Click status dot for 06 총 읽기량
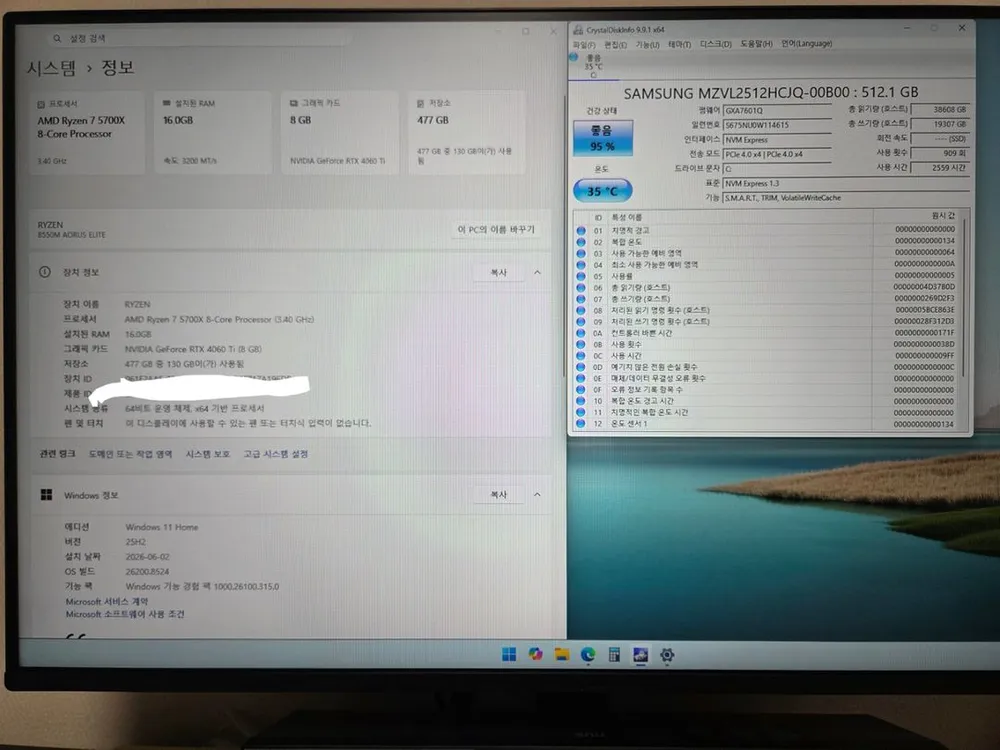Image resolution: width=1000 pixels, height=750 pixels. coord(581,288)
